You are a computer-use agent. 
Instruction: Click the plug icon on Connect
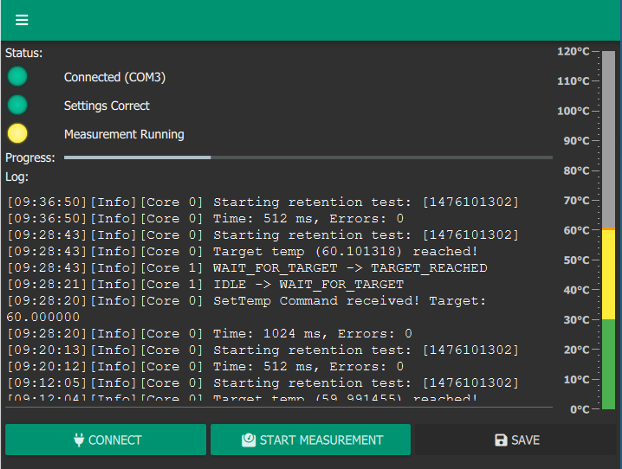[x=79, y=440]
